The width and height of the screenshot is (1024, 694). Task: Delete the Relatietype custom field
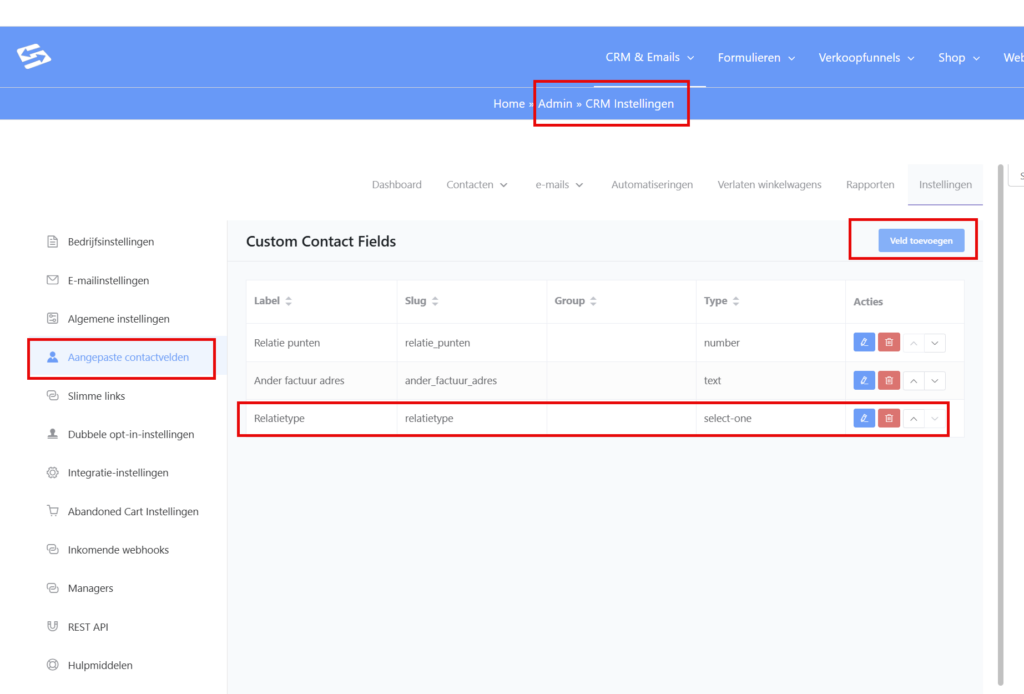[x=889, y=419]
